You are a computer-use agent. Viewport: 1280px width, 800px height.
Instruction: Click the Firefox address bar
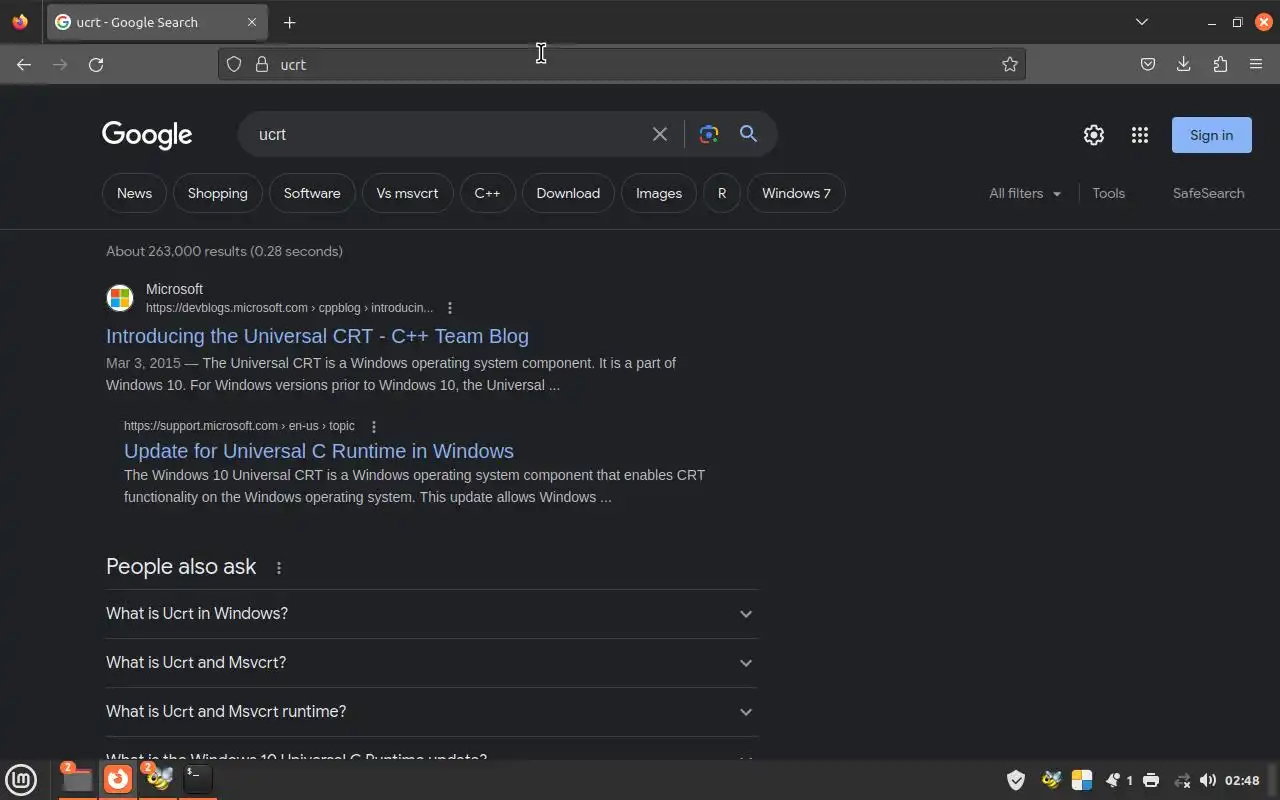620,64
